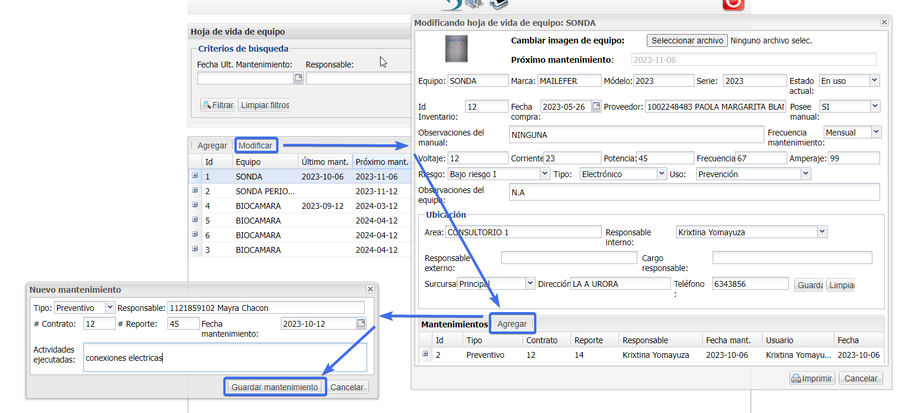The height and width of the screenshot is (413, 920).
Task: Open the Tipo Preventivo dropdown
Action: (x=110, y=307)
